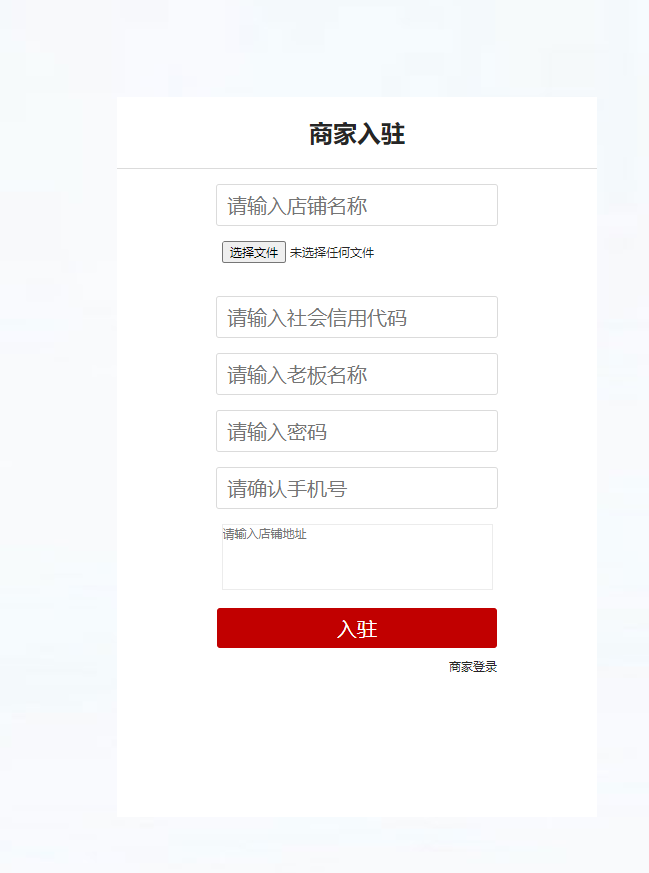Image resolution: width=649 pixels, height=873 pixels.
Task: Click the 商家入驻 page heading
Action: point(357,134)
